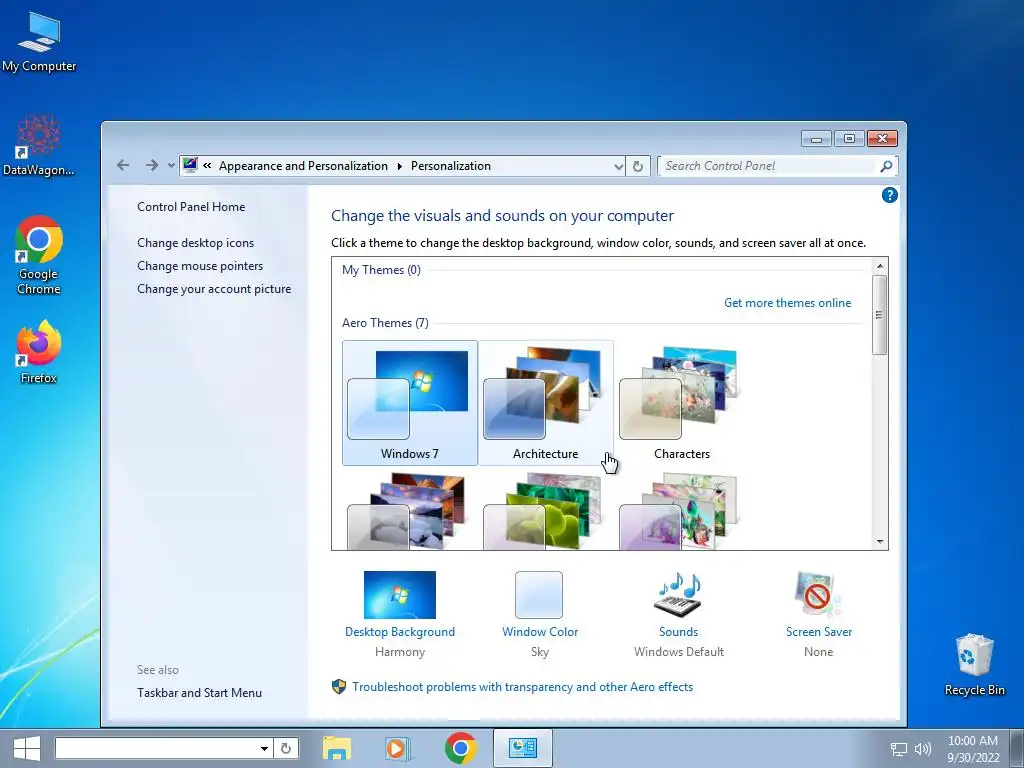Maximize the Personalization window
This screenshot has width=1024, height=768.
tap(849, 138)
